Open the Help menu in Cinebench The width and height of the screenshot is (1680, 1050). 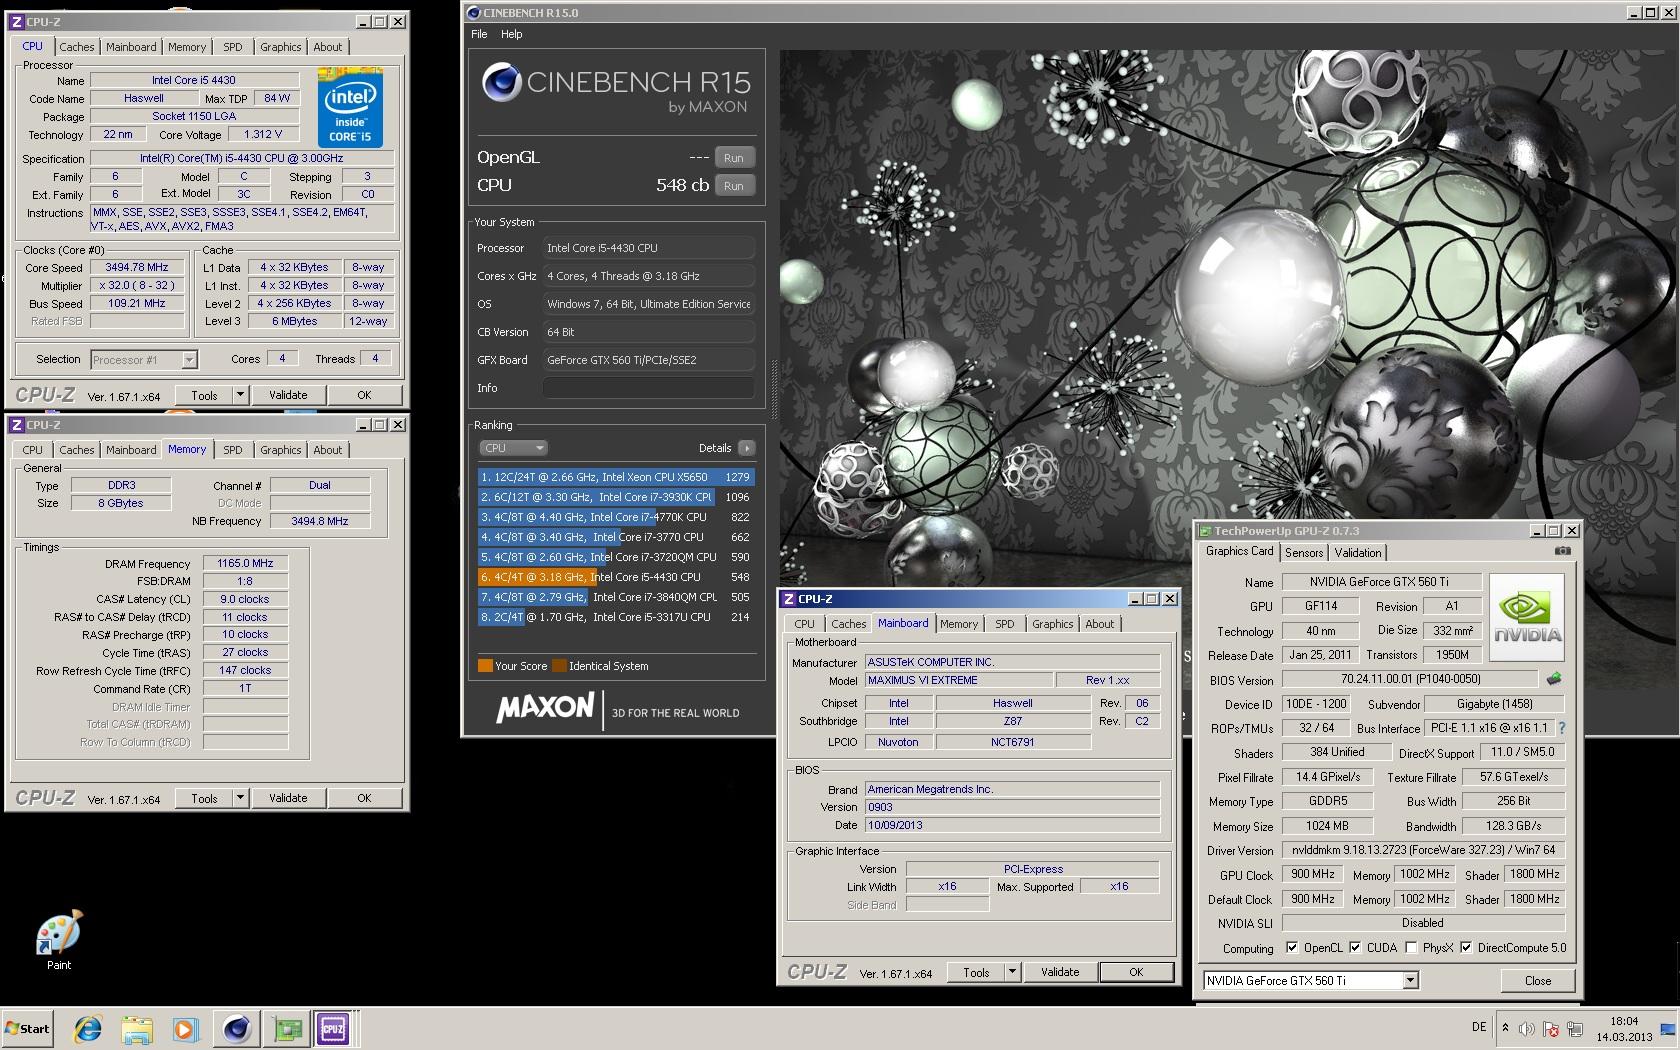pyautogui.click(x=511, y=34)
